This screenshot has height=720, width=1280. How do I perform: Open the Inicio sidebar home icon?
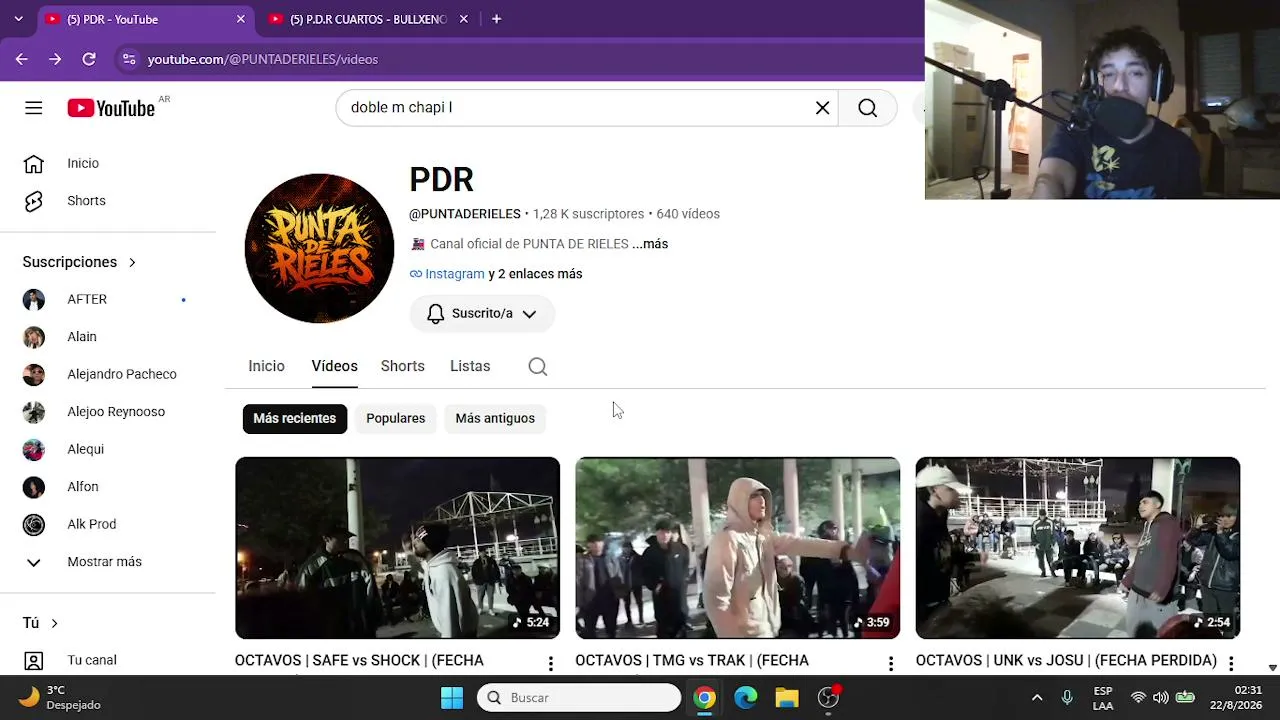coord(34,163)
